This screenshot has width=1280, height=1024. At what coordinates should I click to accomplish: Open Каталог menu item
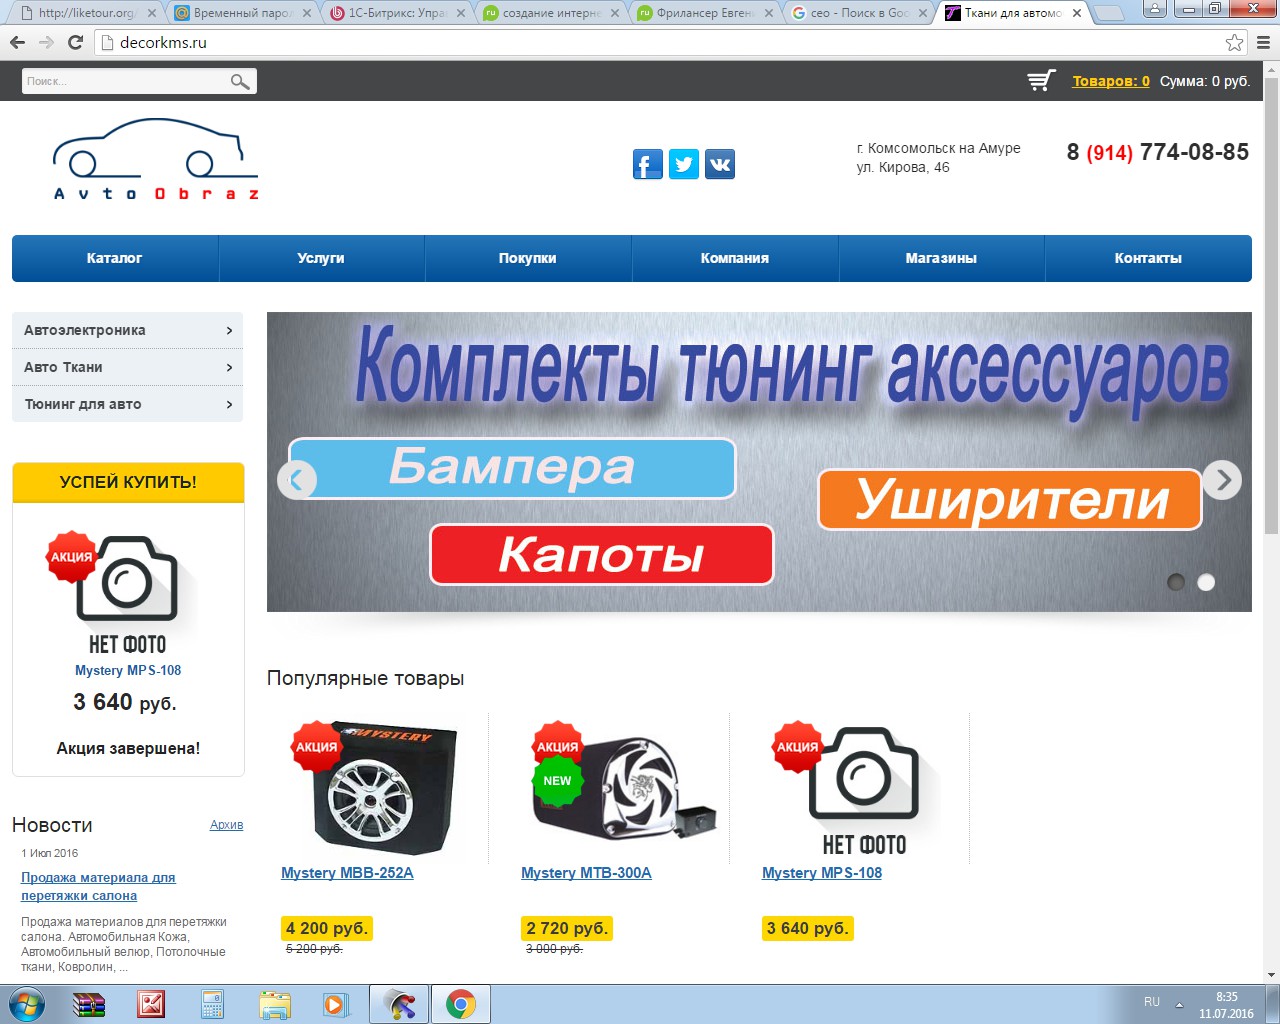pos(115,258)
